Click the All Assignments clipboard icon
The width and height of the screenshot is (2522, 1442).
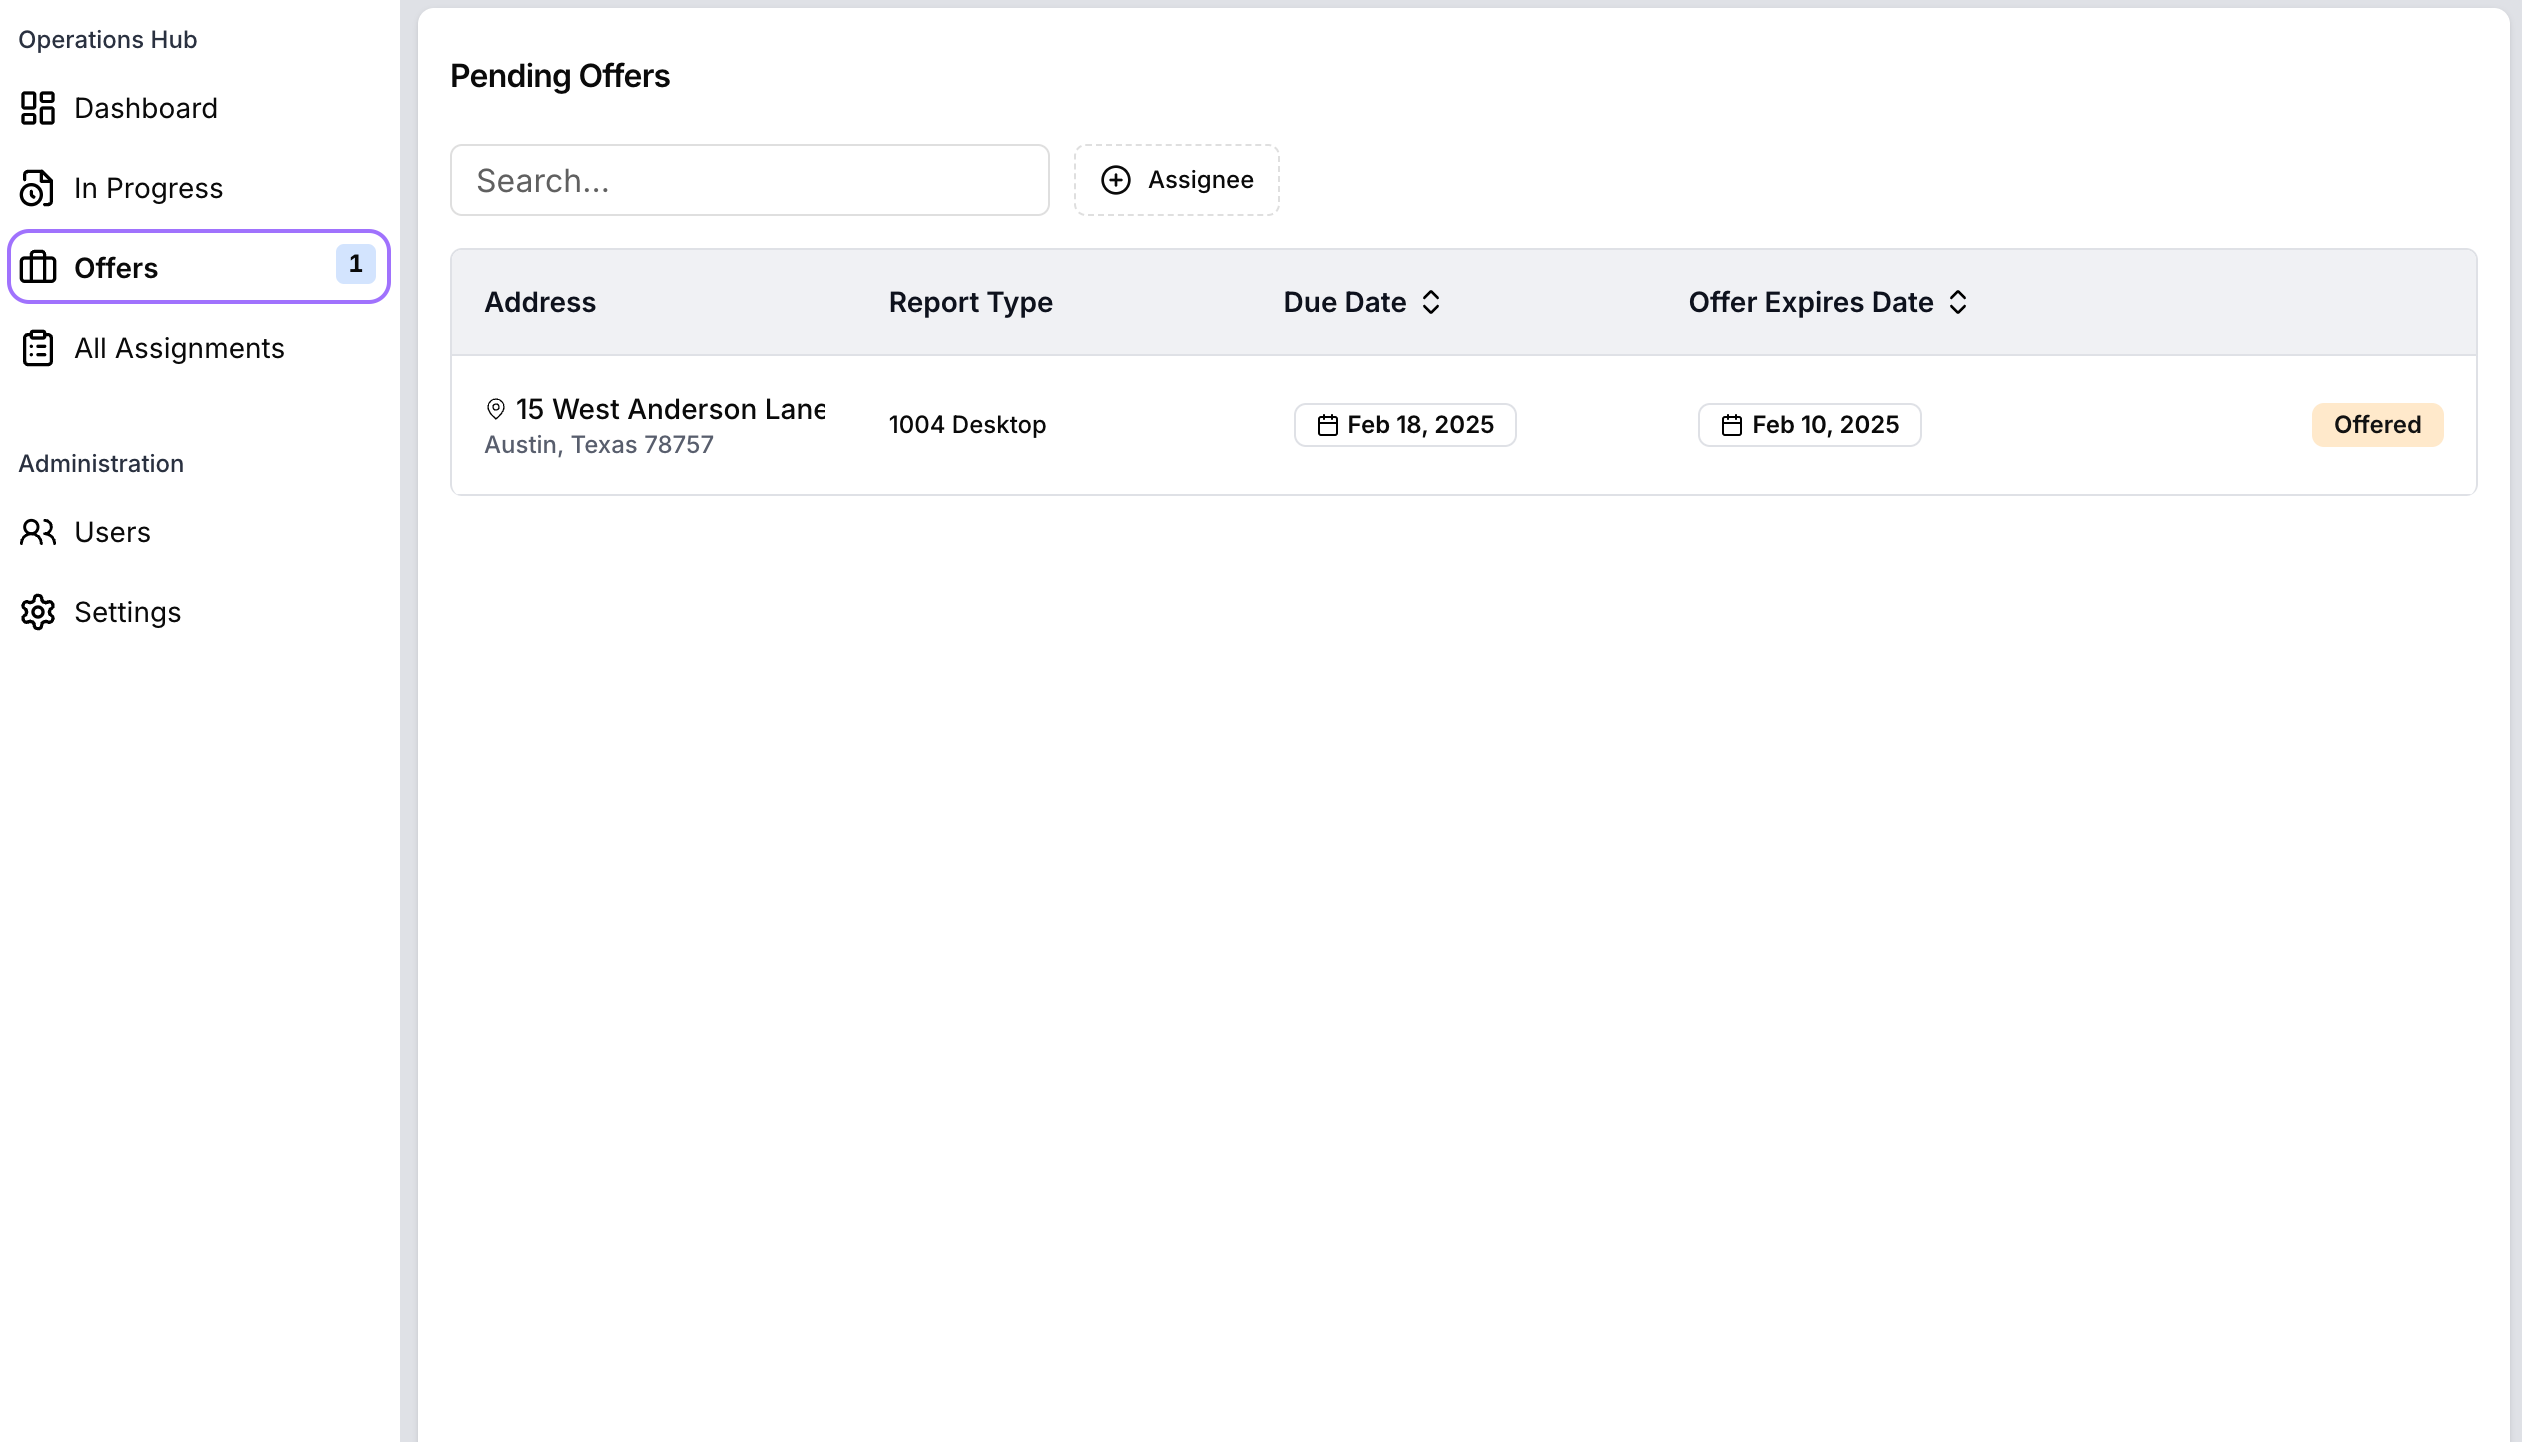pos(38,348)
